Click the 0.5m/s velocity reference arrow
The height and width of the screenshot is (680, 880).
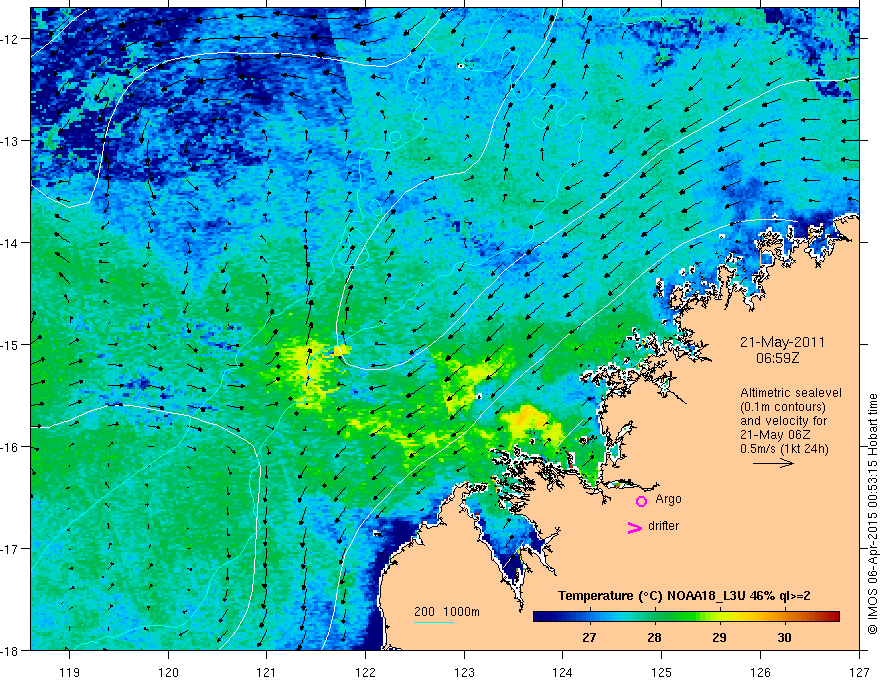(x=773, y=463)
